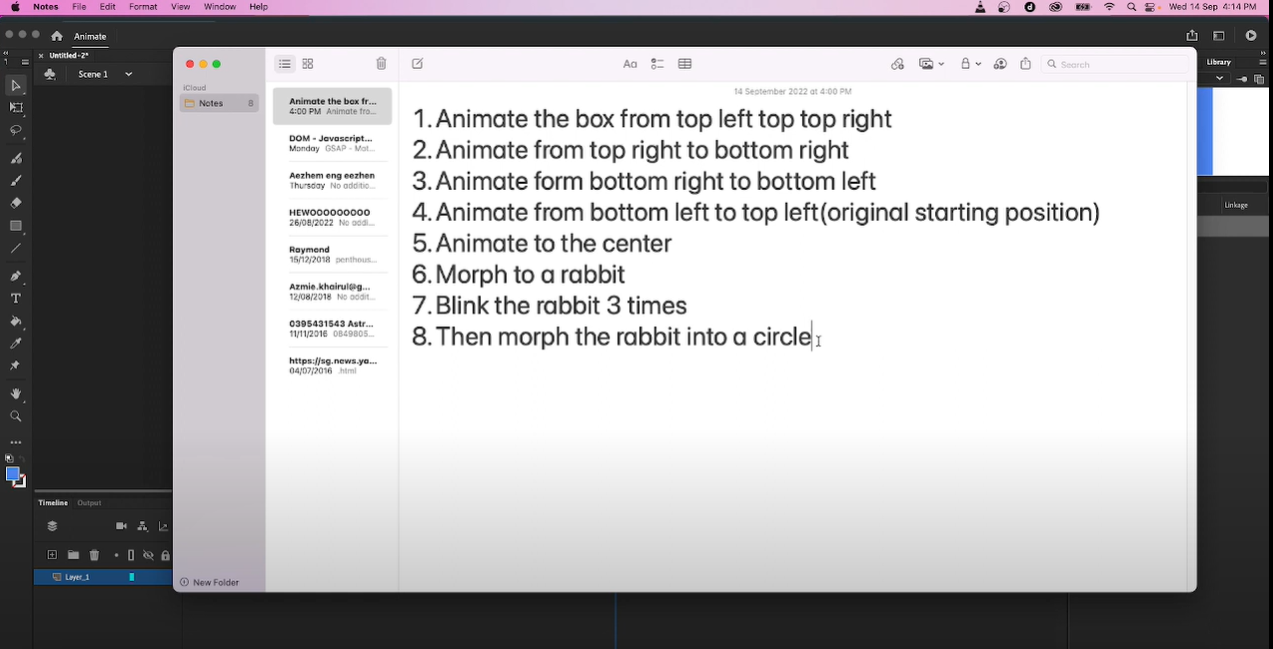1273x649 pixels.
Task: Click the Linkage column header in Library
Action: (x=1236, y=205)
